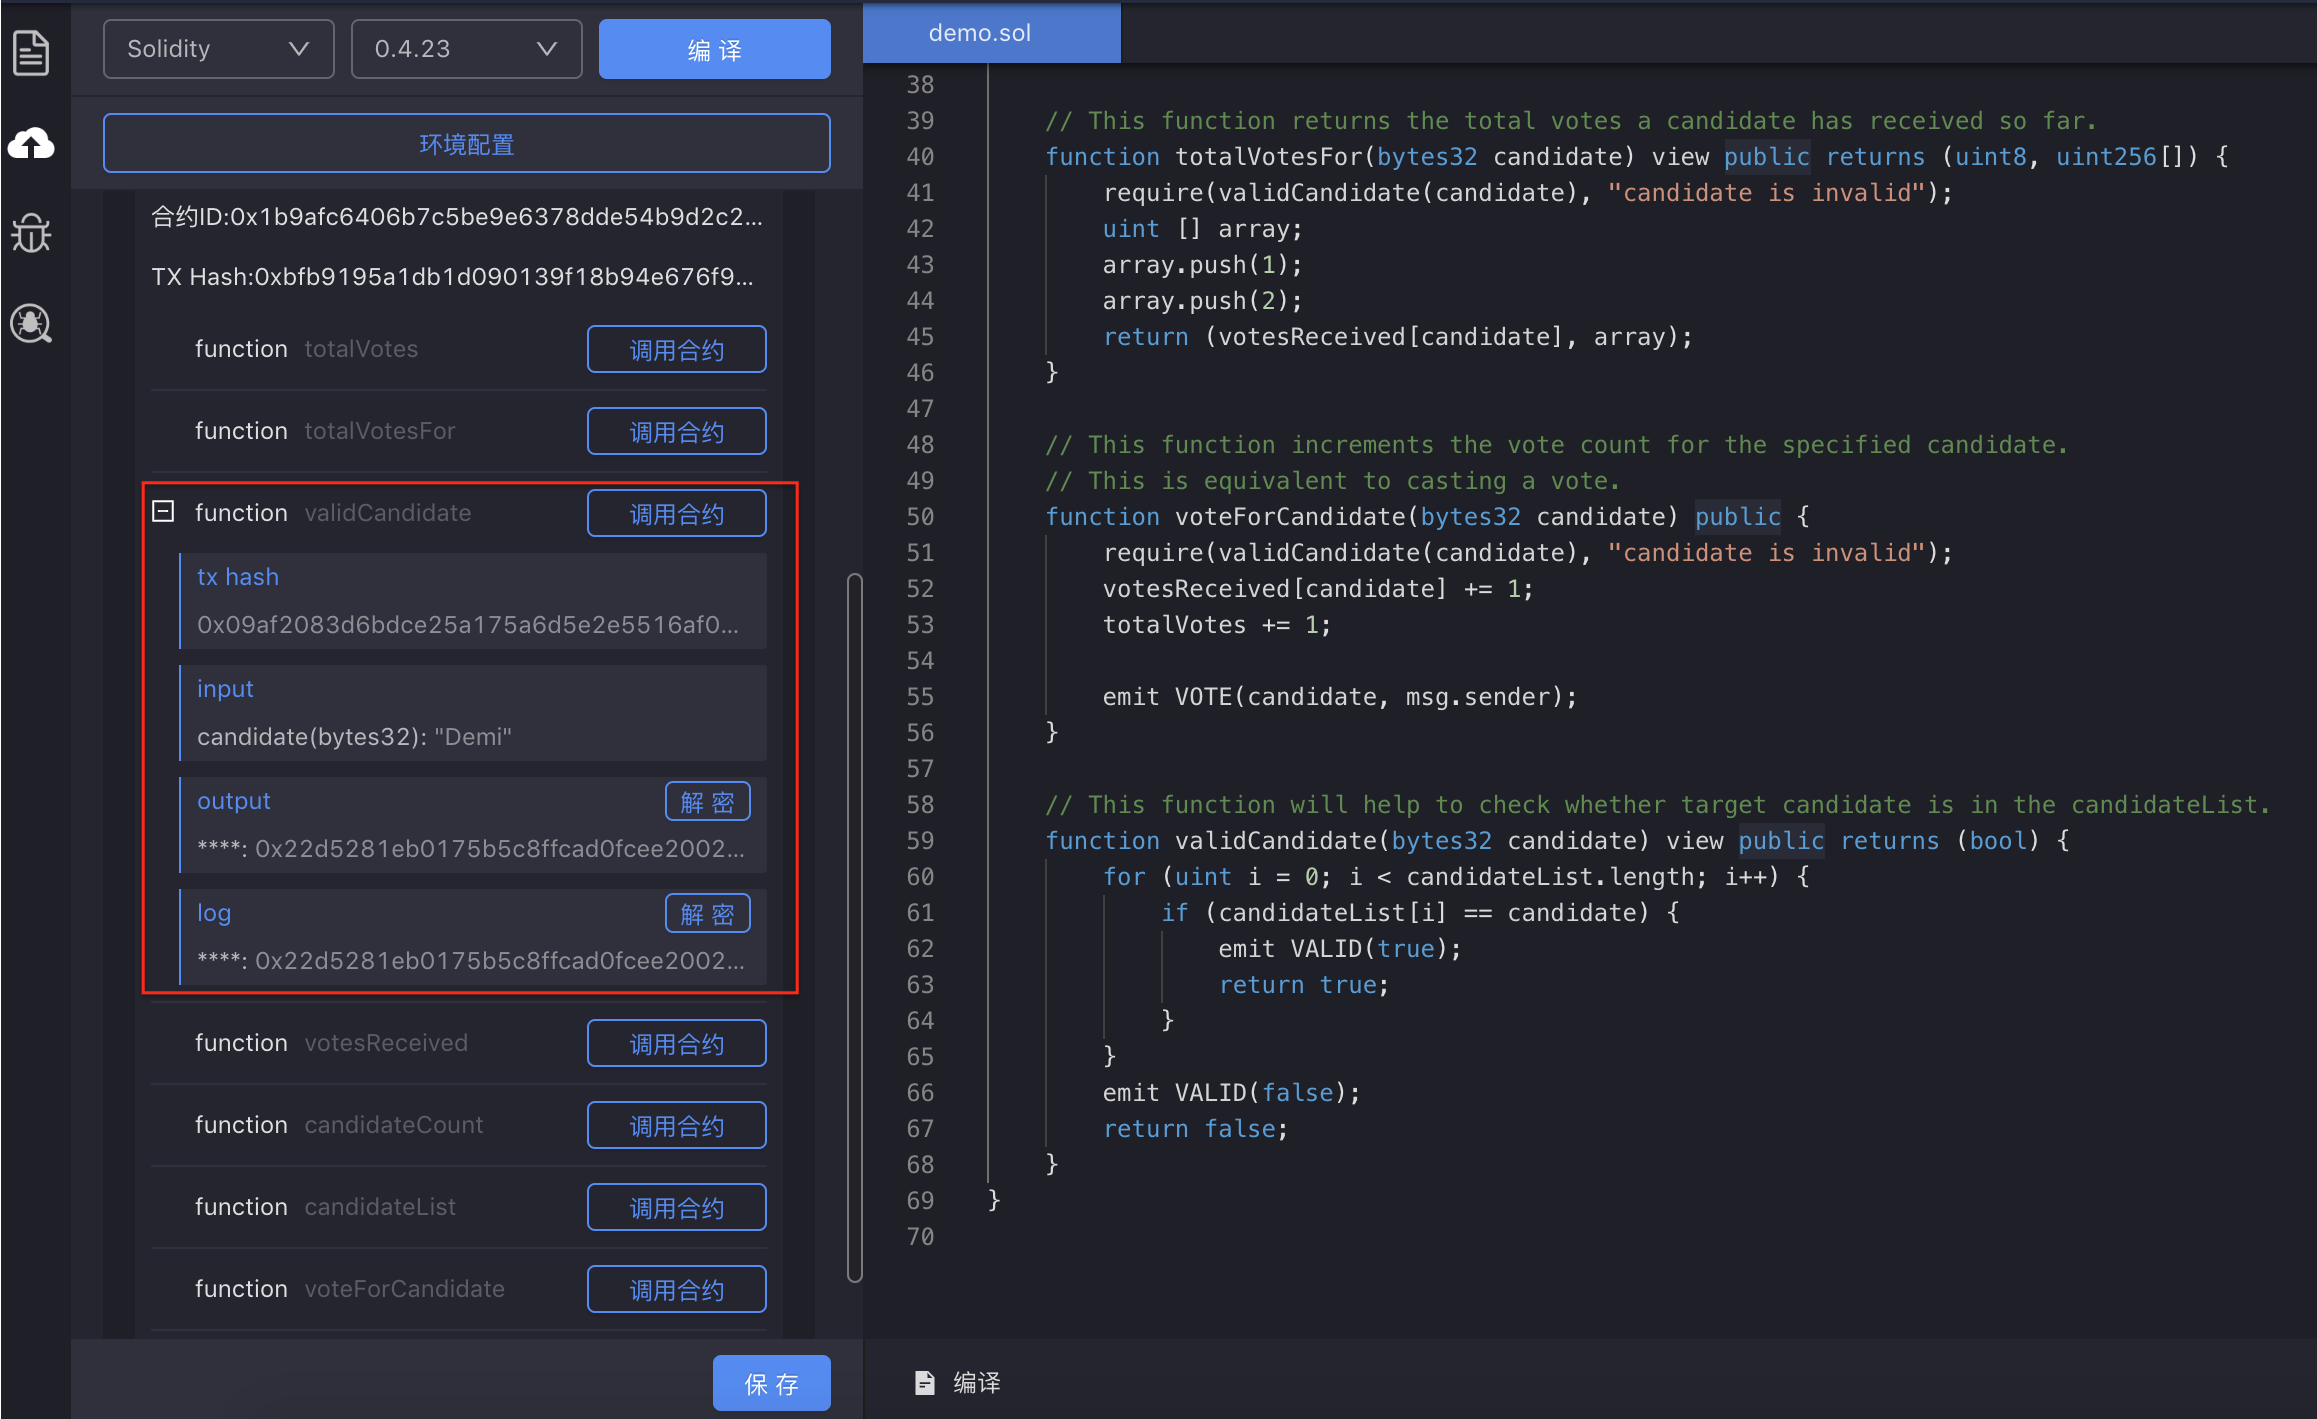Image resolution: width=2317 pixels, height=1419 pixels.
Task: Click 调用合约 for totalVotesFor
Action: pyautogui.click(x=676, y=431)
